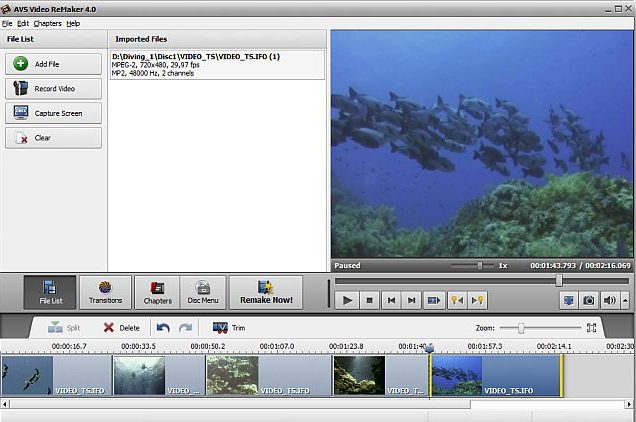Click the 00:01:57.3 ruler mark
The image size is (636, 422).
click(x=485, y=346)
